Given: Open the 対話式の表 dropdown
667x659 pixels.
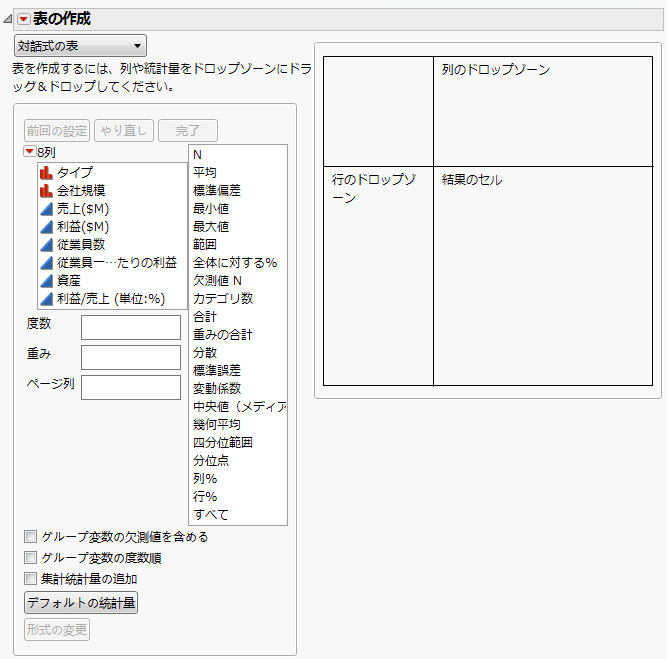Looking at the screenshot, I should tap(80, 46).
